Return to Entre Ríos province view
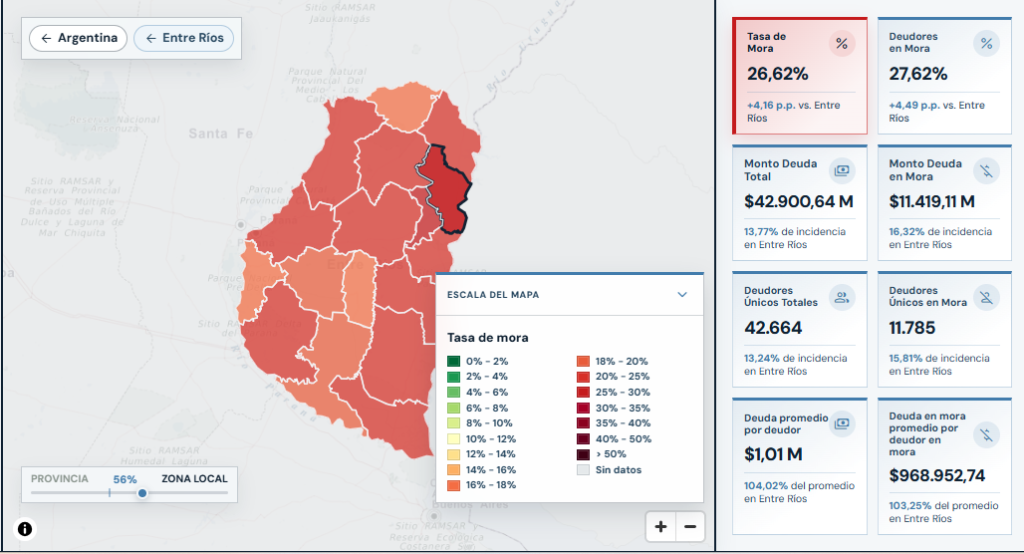 [184, 38]
